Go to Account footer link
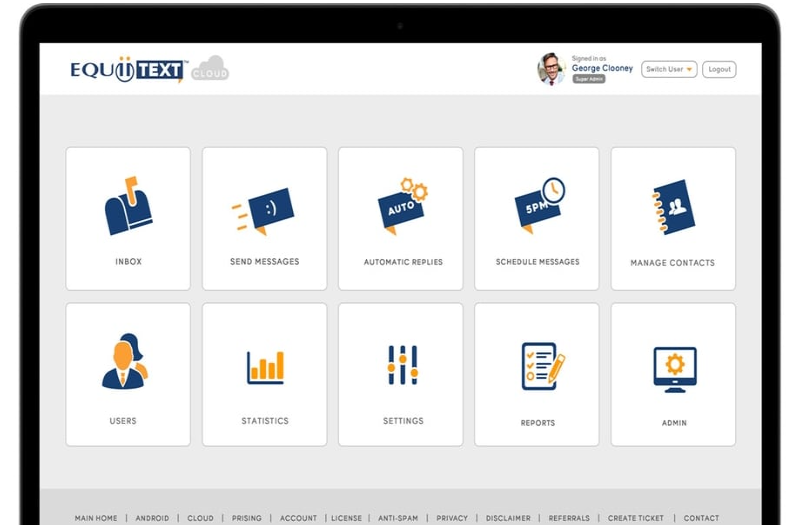789x525 pixels. pyautogui.click(x=298, y=518)
